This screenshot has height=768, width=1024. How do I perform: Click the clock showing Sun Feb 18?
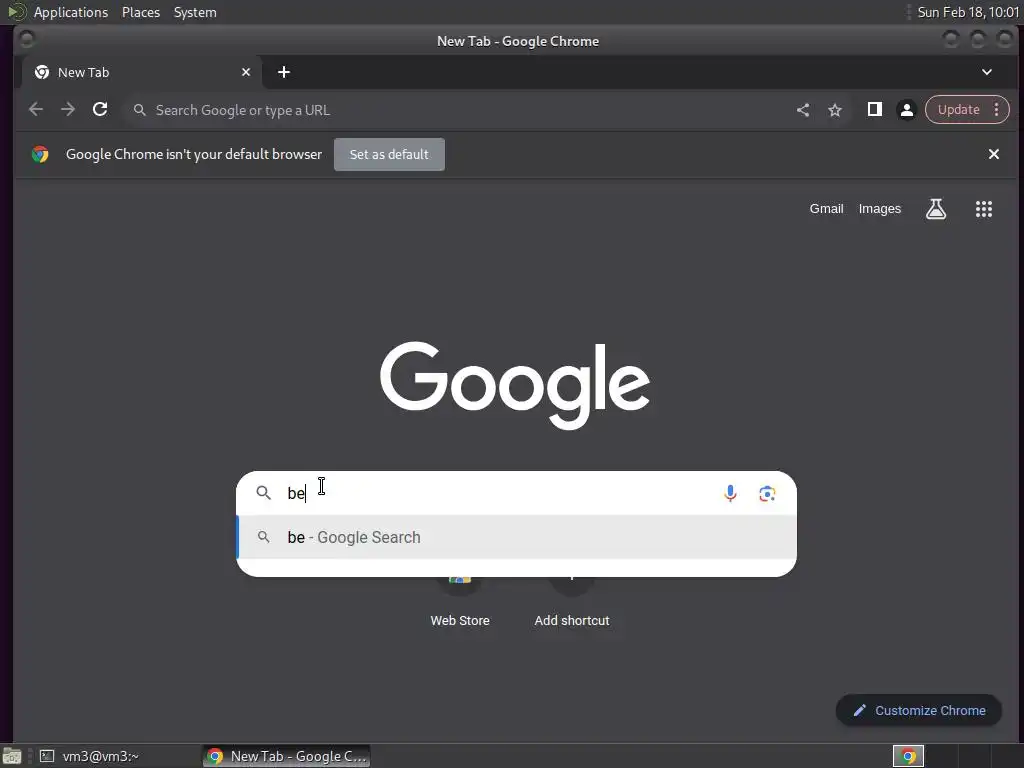(x=968, y=12)
